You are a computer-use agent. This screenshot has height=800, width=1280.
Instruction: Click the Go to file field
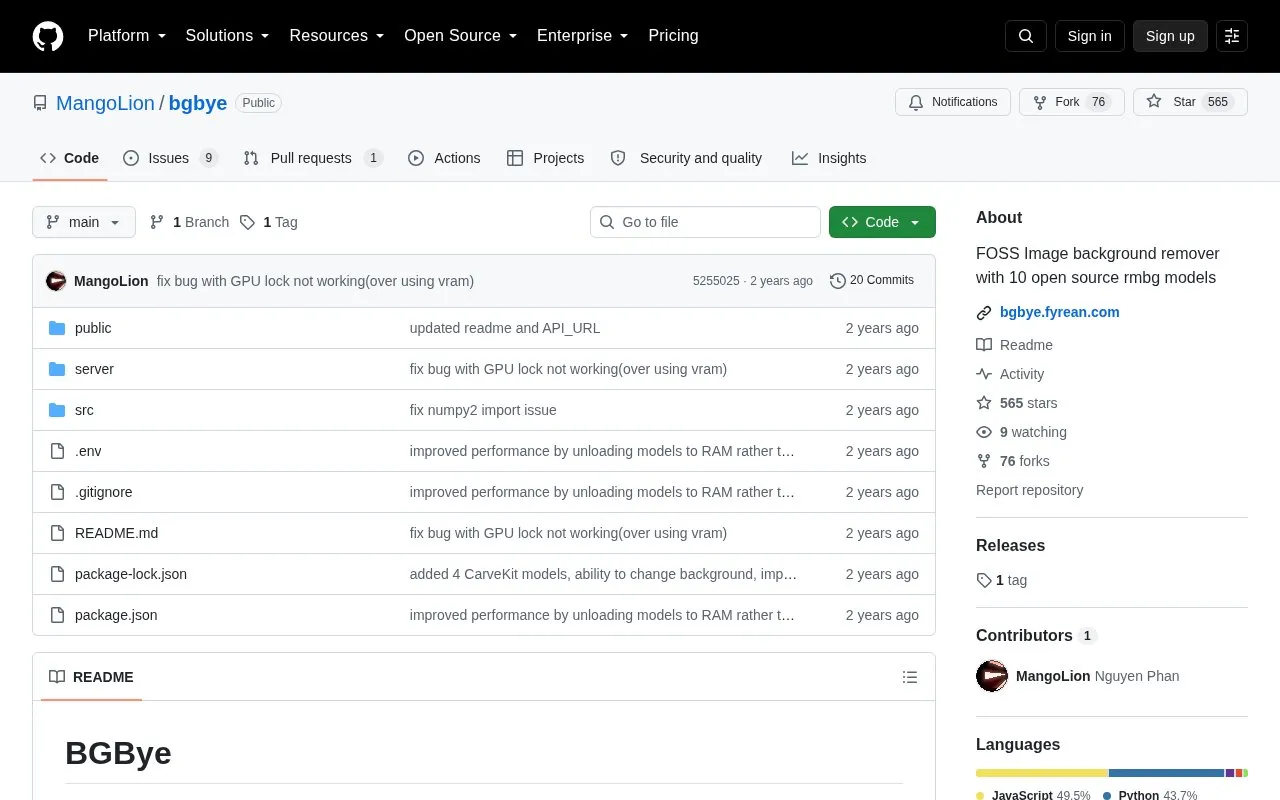pyautogui.click(x=705, y=222)
